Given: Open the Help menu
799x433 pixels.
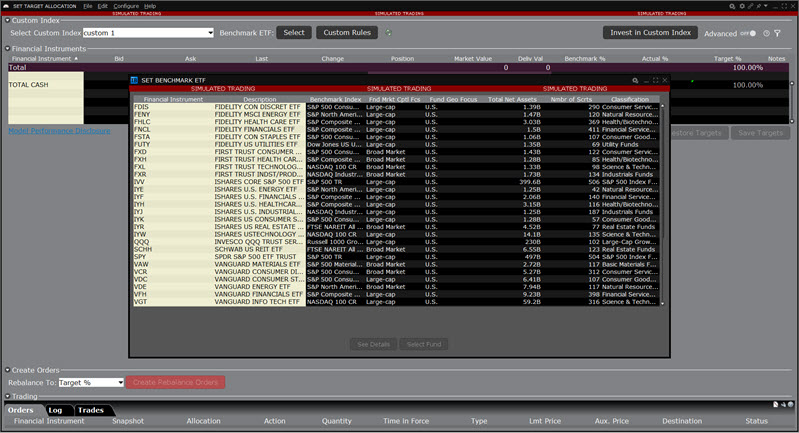Looking at the screenshot, I should tap(150, 6).
